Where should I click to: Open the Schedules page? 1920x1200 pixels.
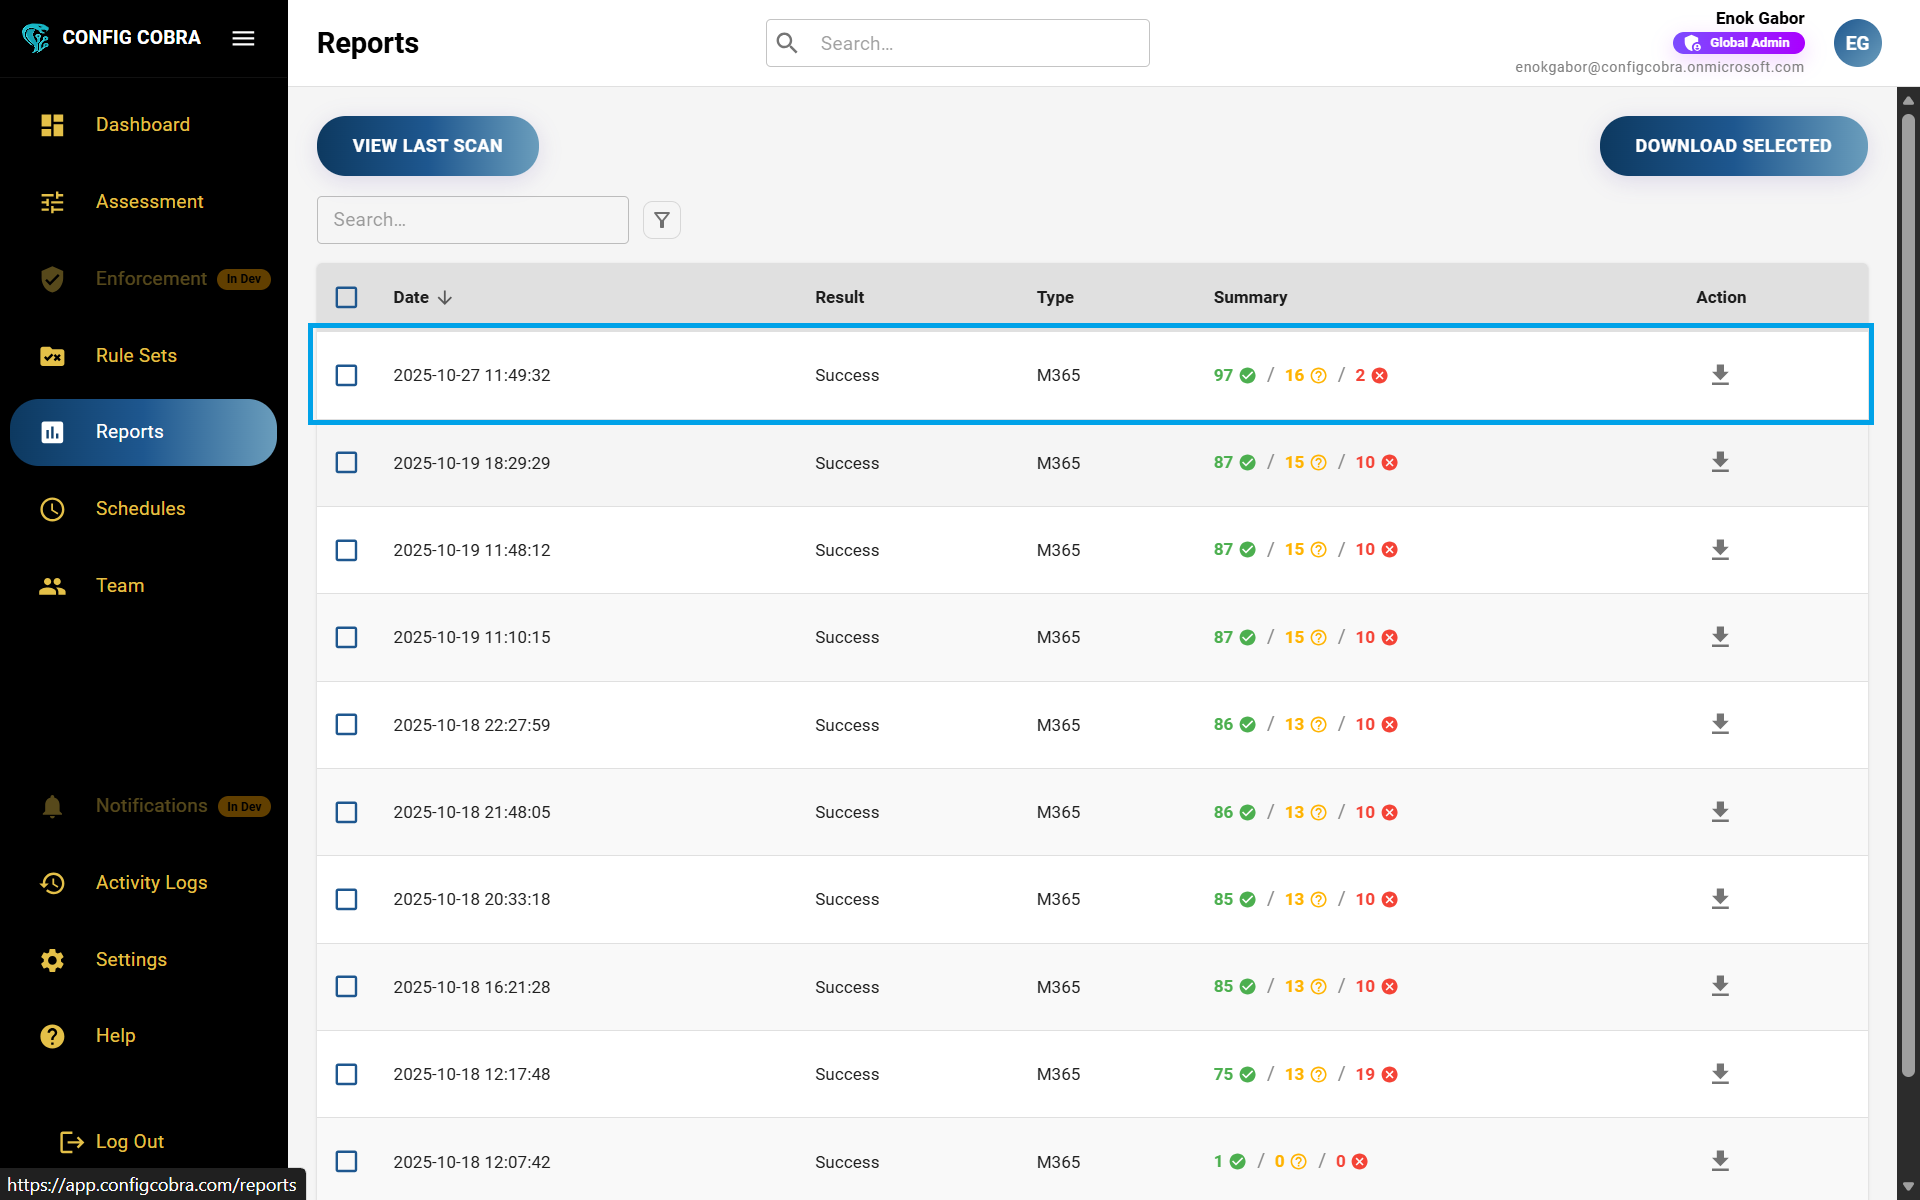pos(140,508)
